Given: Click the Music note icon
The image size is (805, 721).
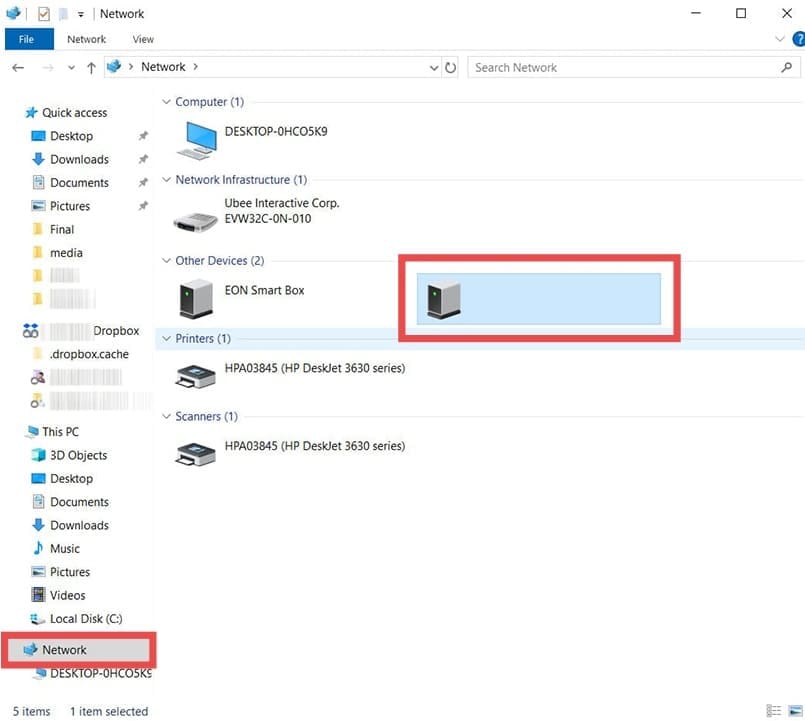Looking at the screenshot, I should [x=38, y=548].
